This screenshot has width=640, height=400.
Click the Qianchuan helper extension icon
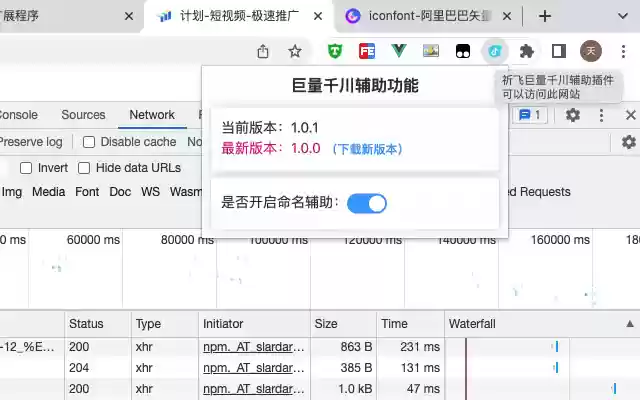(495, 51)
